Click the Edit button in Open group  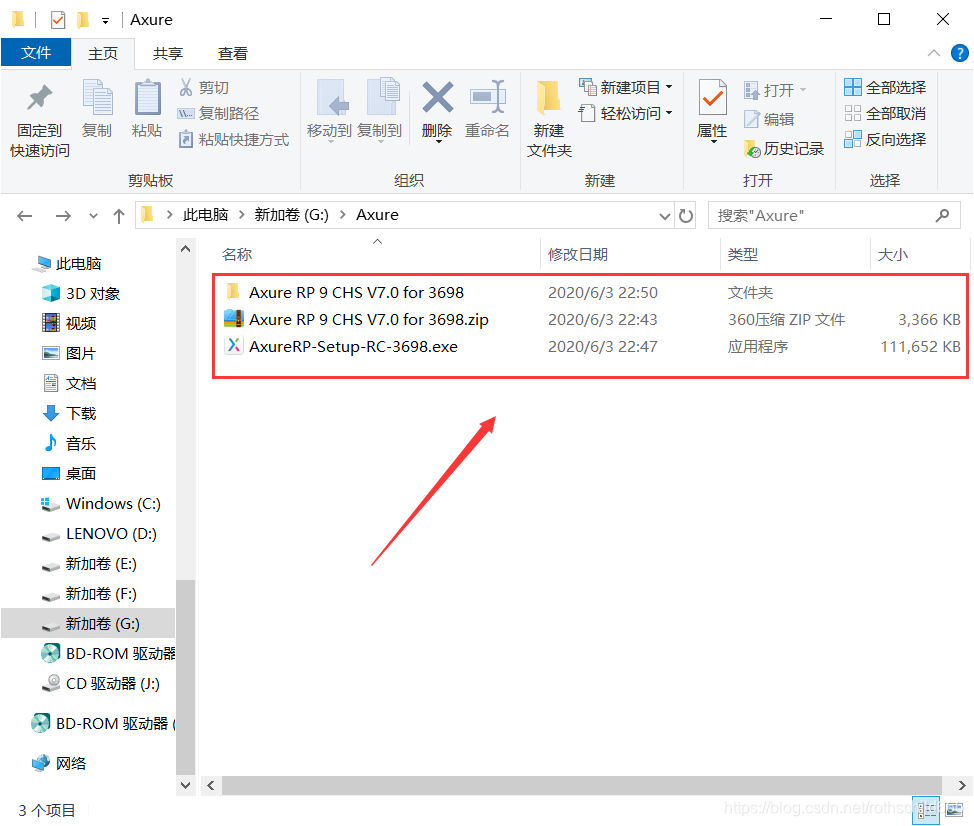pos(770,119)
